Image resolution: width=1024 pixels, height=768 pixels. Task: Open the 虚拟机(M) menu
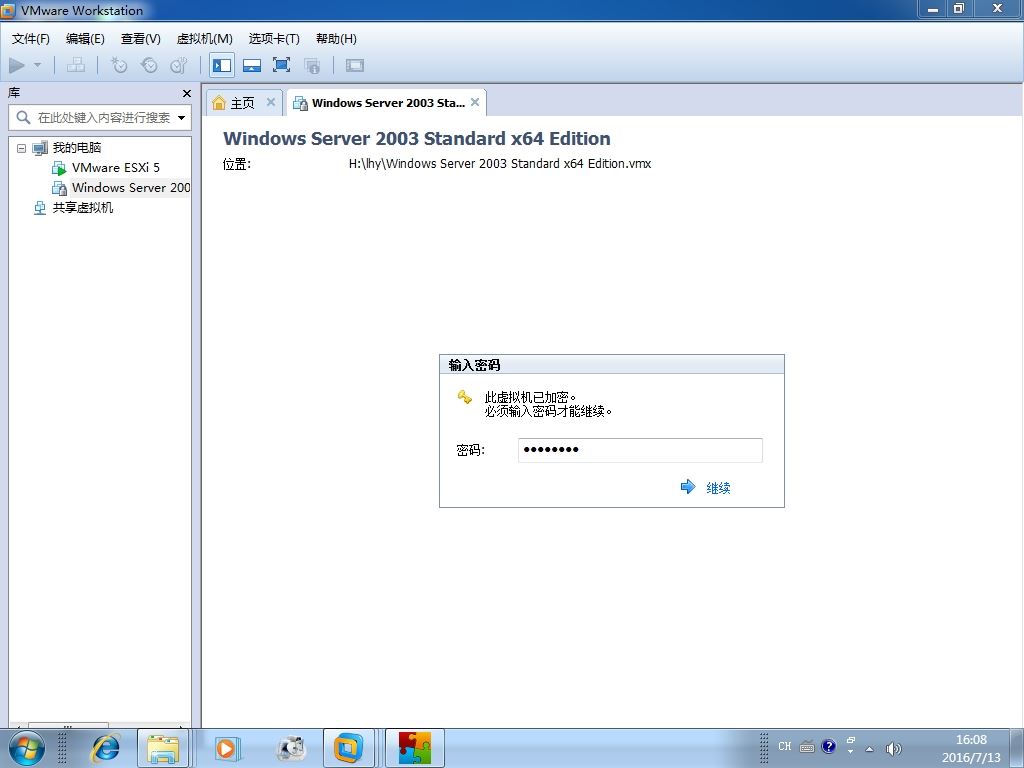(x=204, y=39)
